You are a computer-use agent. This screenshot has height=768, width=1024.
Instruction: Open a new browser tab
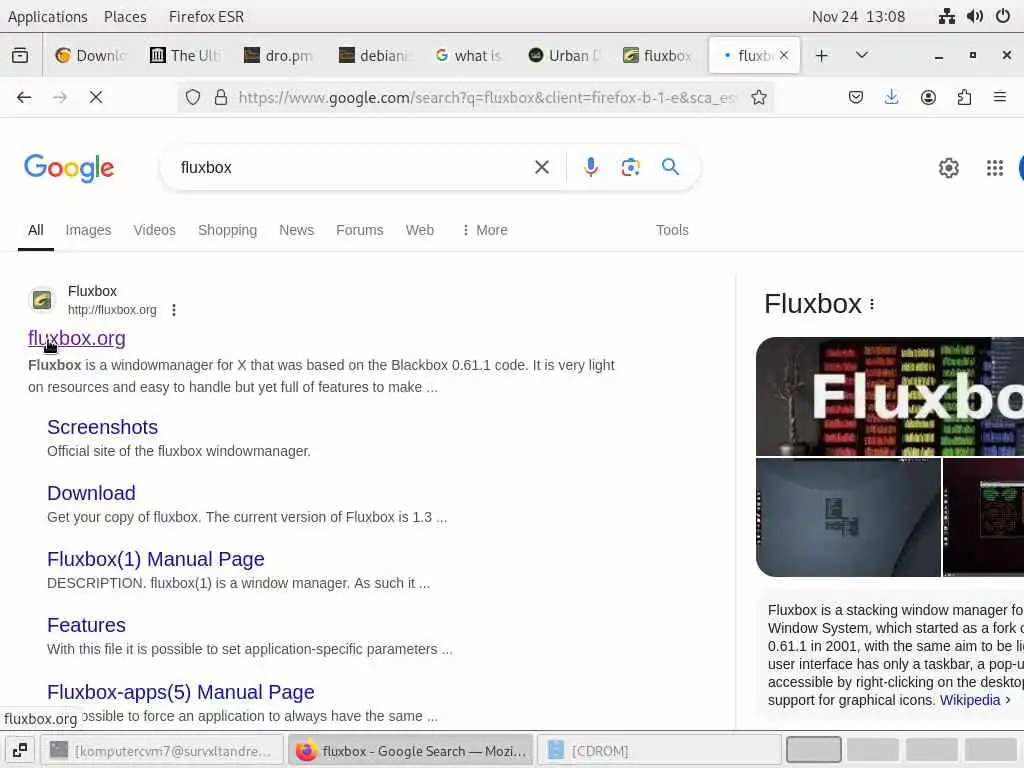tap(822, 56)
